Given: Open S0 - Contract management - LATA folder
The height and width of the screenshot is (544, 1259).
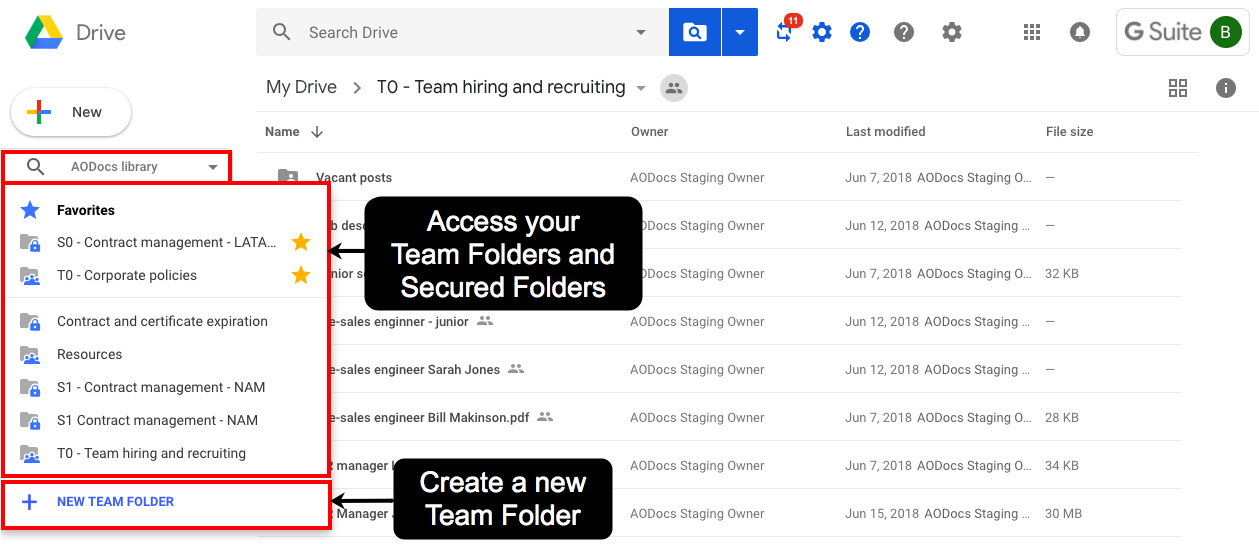Looking at the screenshot, I should (x=166, y=242).
